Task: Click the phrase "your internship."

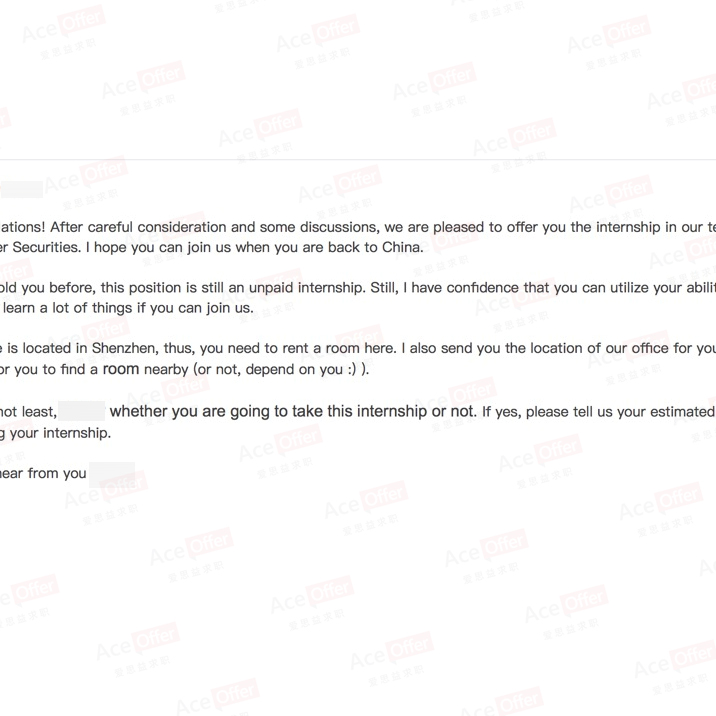Action: tap(61, 433)
